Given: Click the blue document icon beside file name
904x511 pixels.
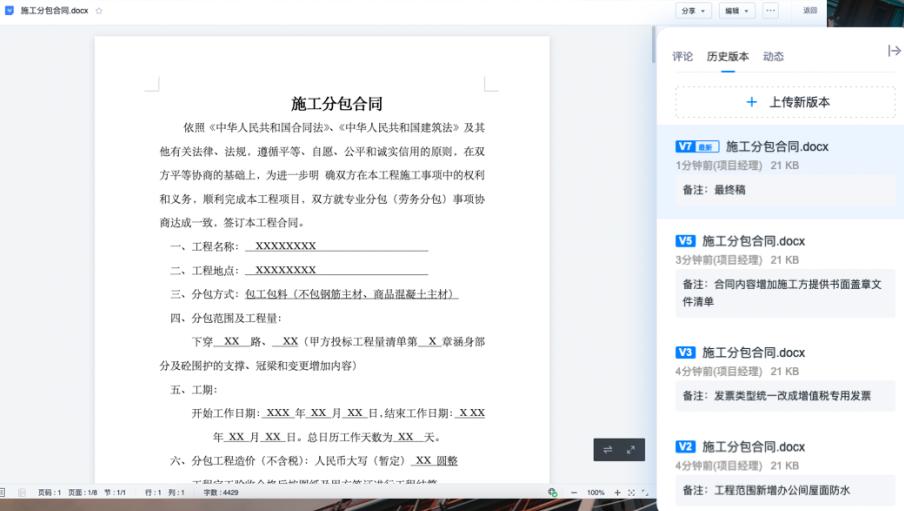Looking at the screenshot, I should [9, 10].
